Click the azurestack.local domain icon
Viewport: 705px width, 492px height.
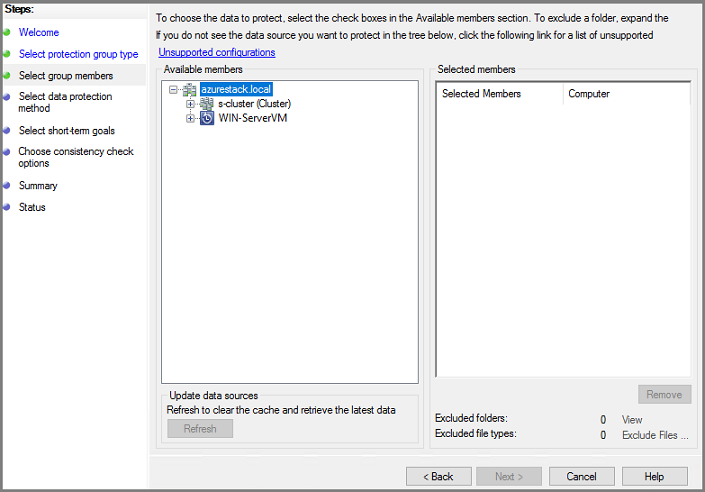click(x=189, y=90)
